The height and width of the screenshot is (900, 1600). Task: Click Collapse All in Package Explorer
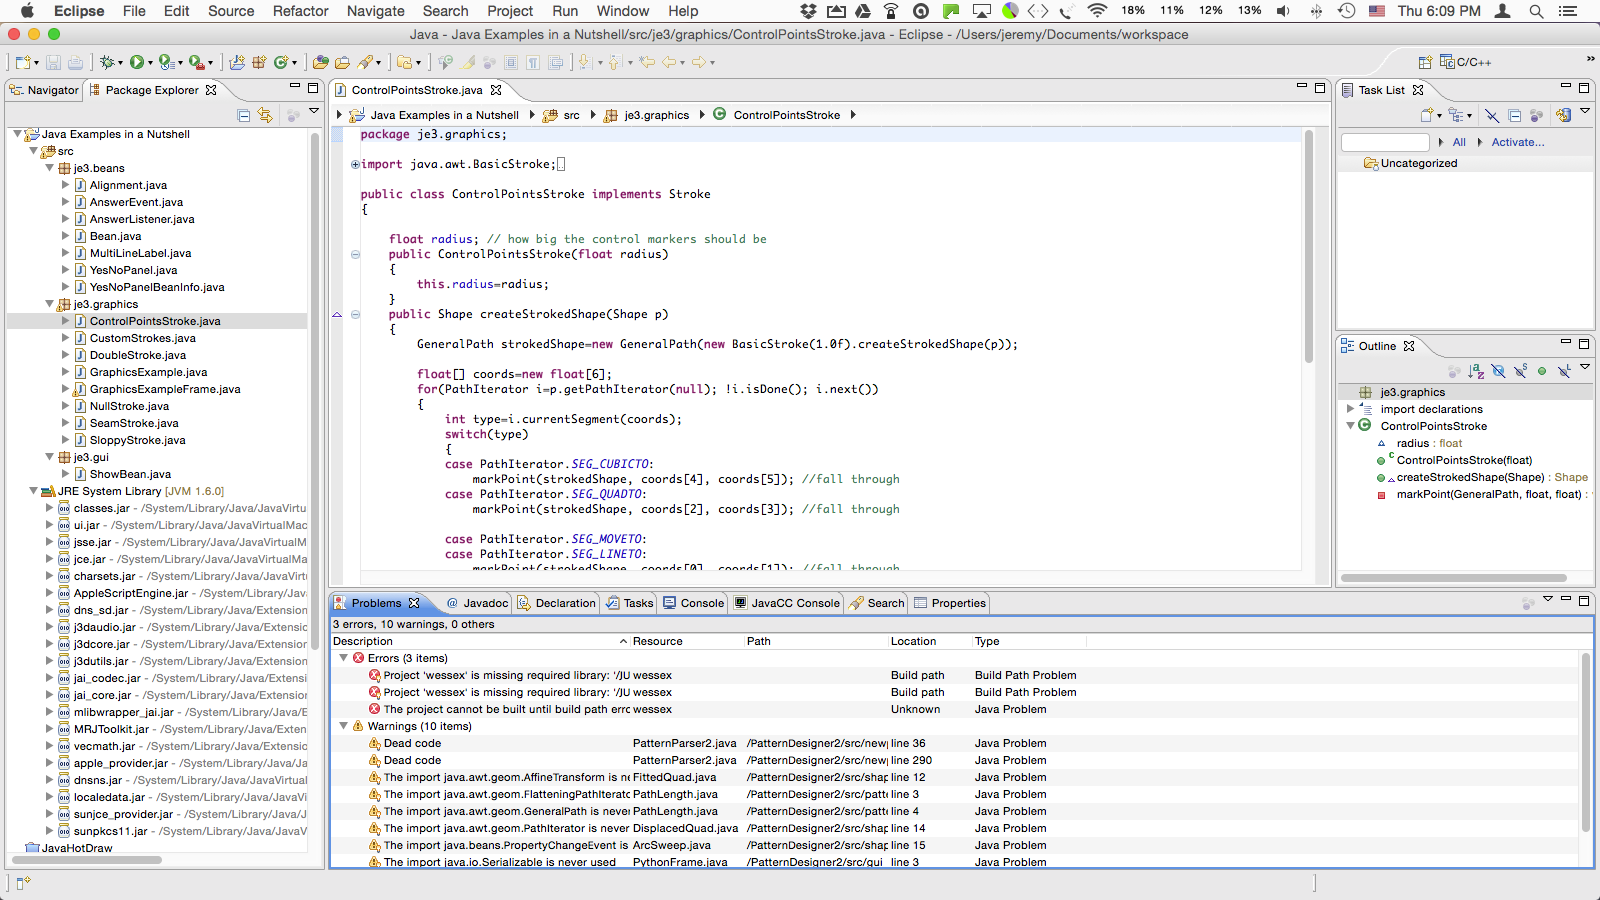tap(243, 115)
